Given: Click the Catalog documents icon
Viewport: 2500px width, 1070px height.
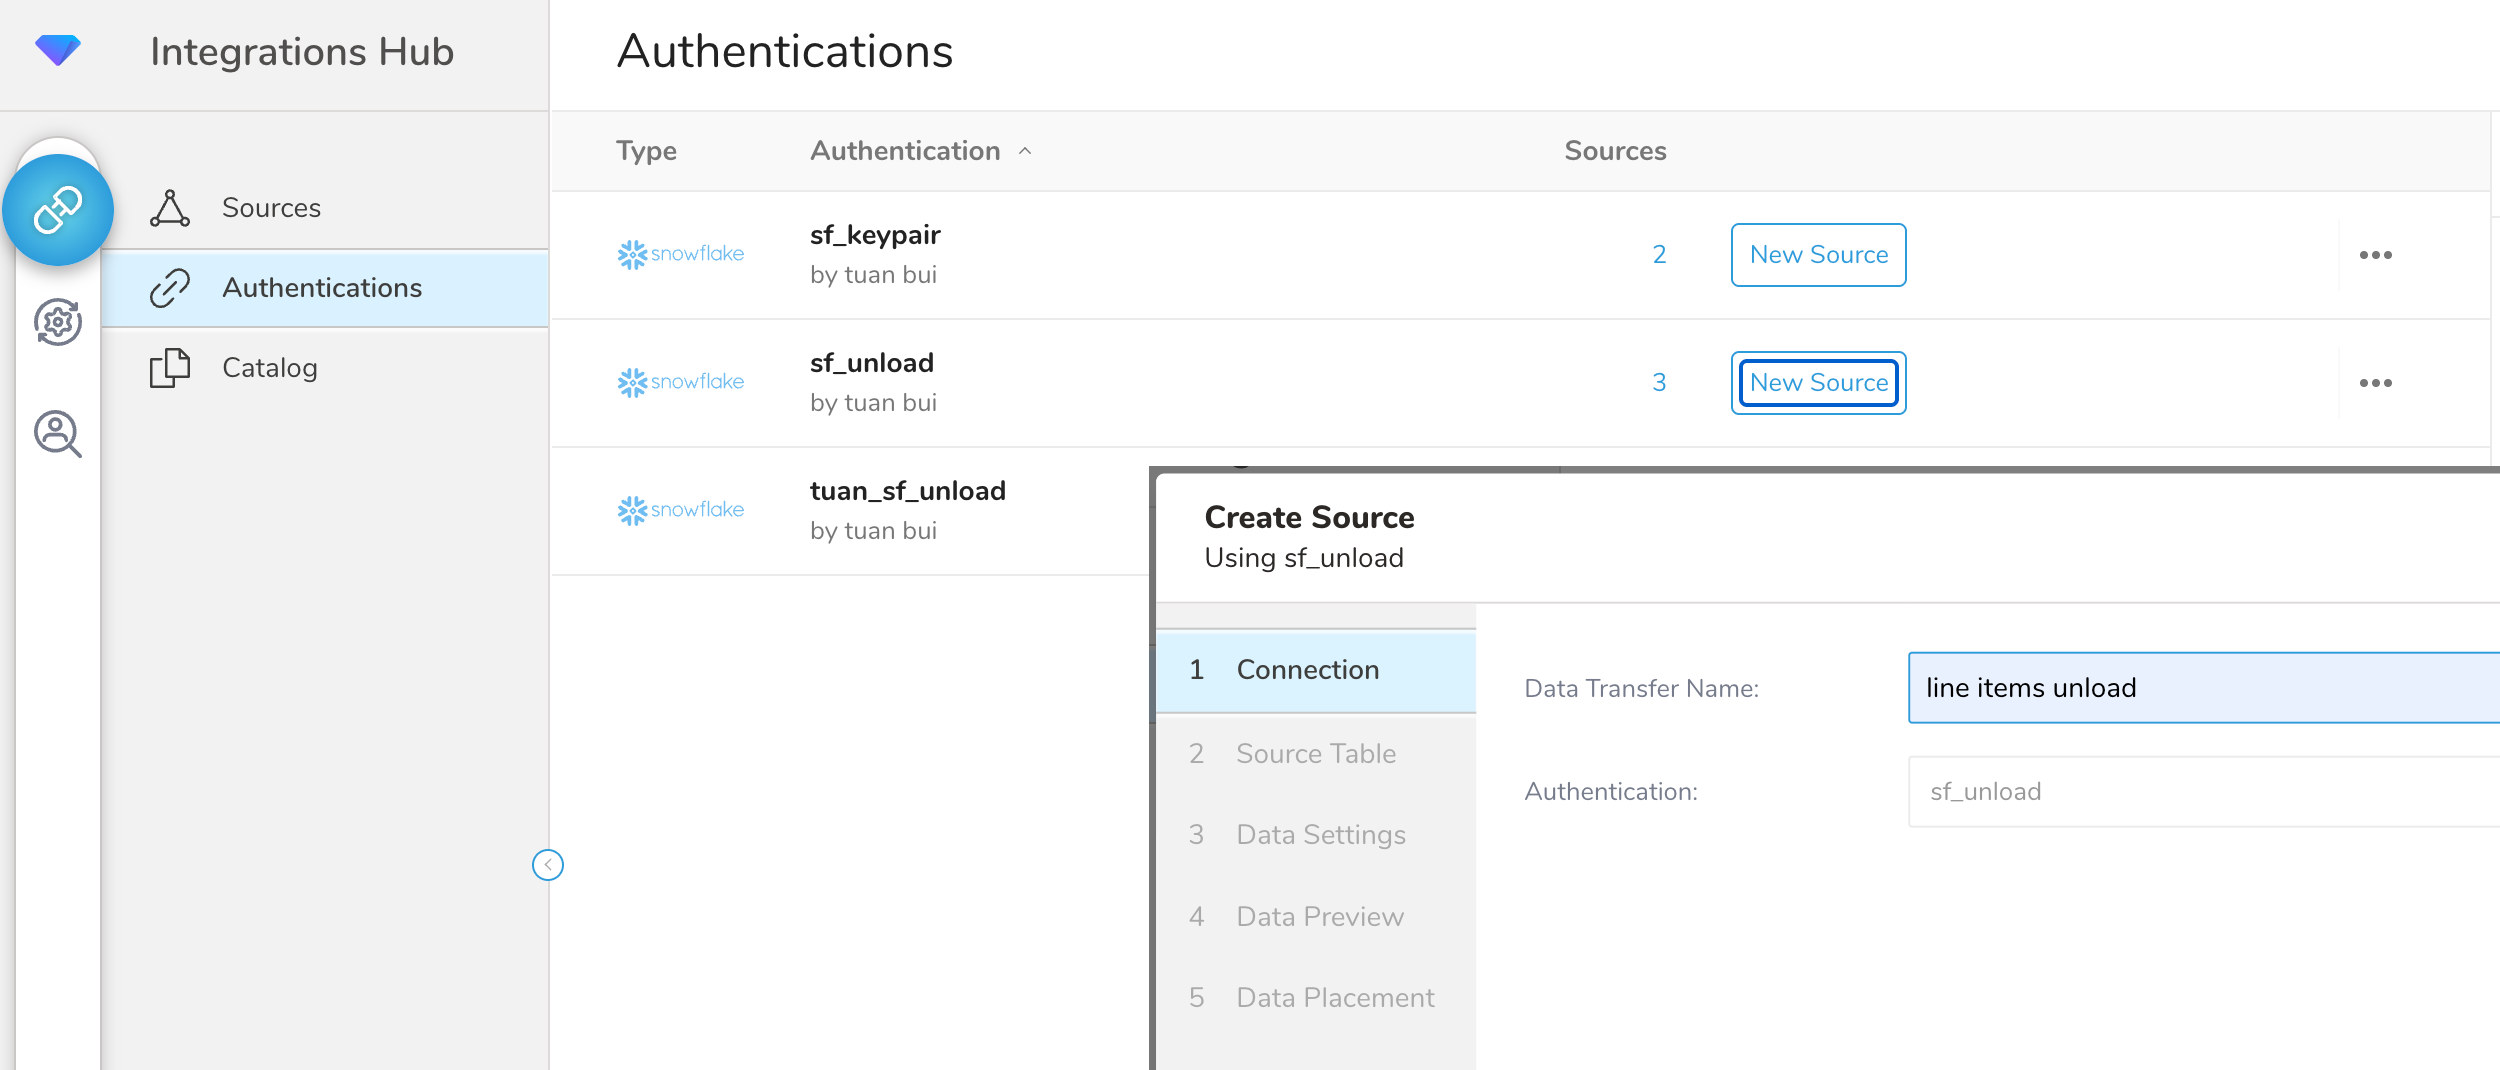Looking at the screenshot, I should (170, 368).
